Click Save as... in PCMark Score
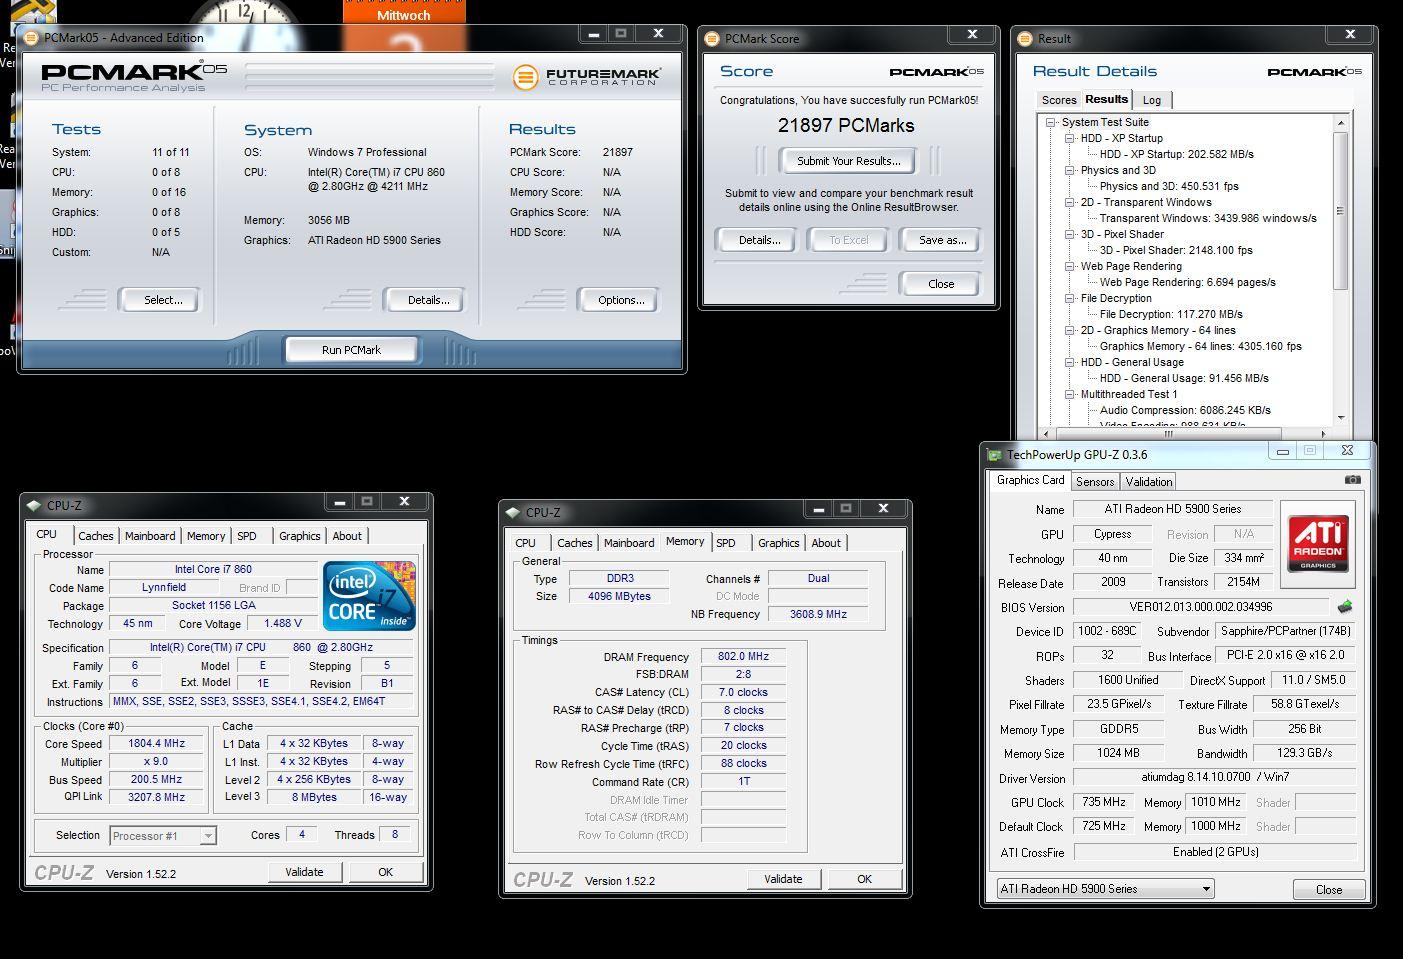The image size is (1403, 959). pyautogui.click(x=942, y=240)
